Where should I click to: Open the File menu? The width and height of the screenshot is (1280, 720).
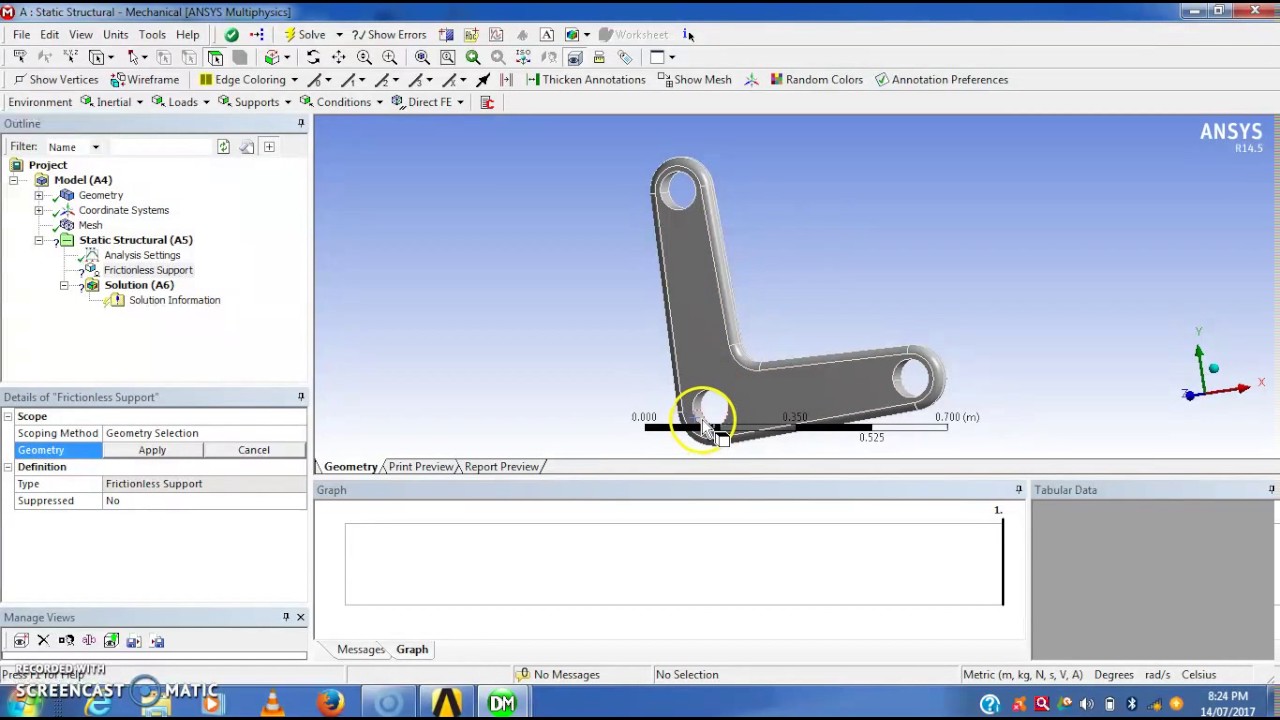click(21, 34)
